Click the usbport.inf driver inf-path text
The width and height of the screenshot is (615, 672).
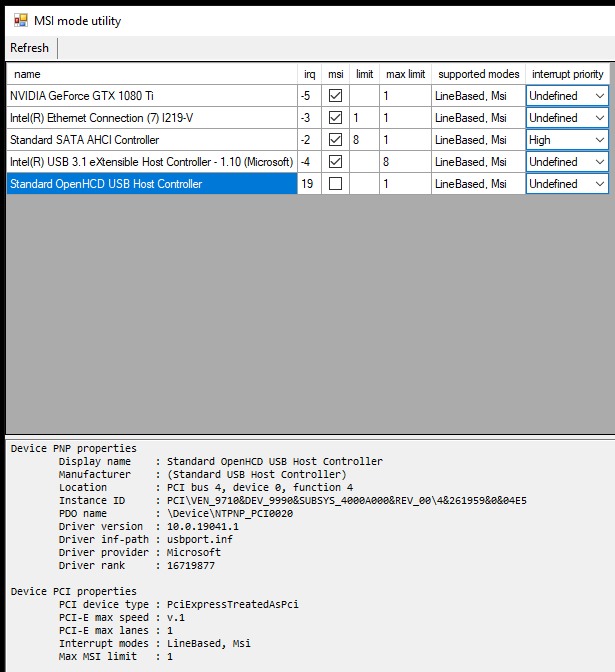point(200,539)
